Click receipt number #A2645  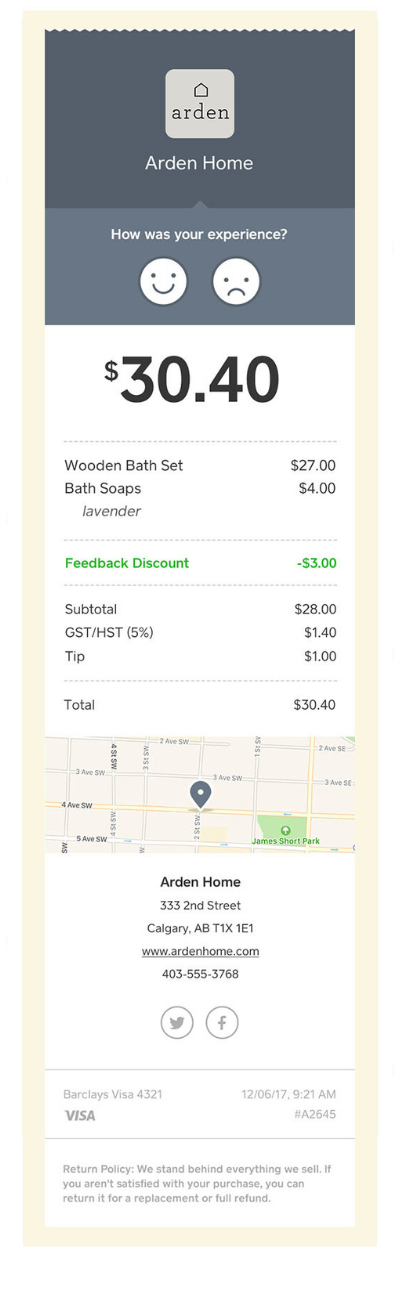coord(315,1114)
